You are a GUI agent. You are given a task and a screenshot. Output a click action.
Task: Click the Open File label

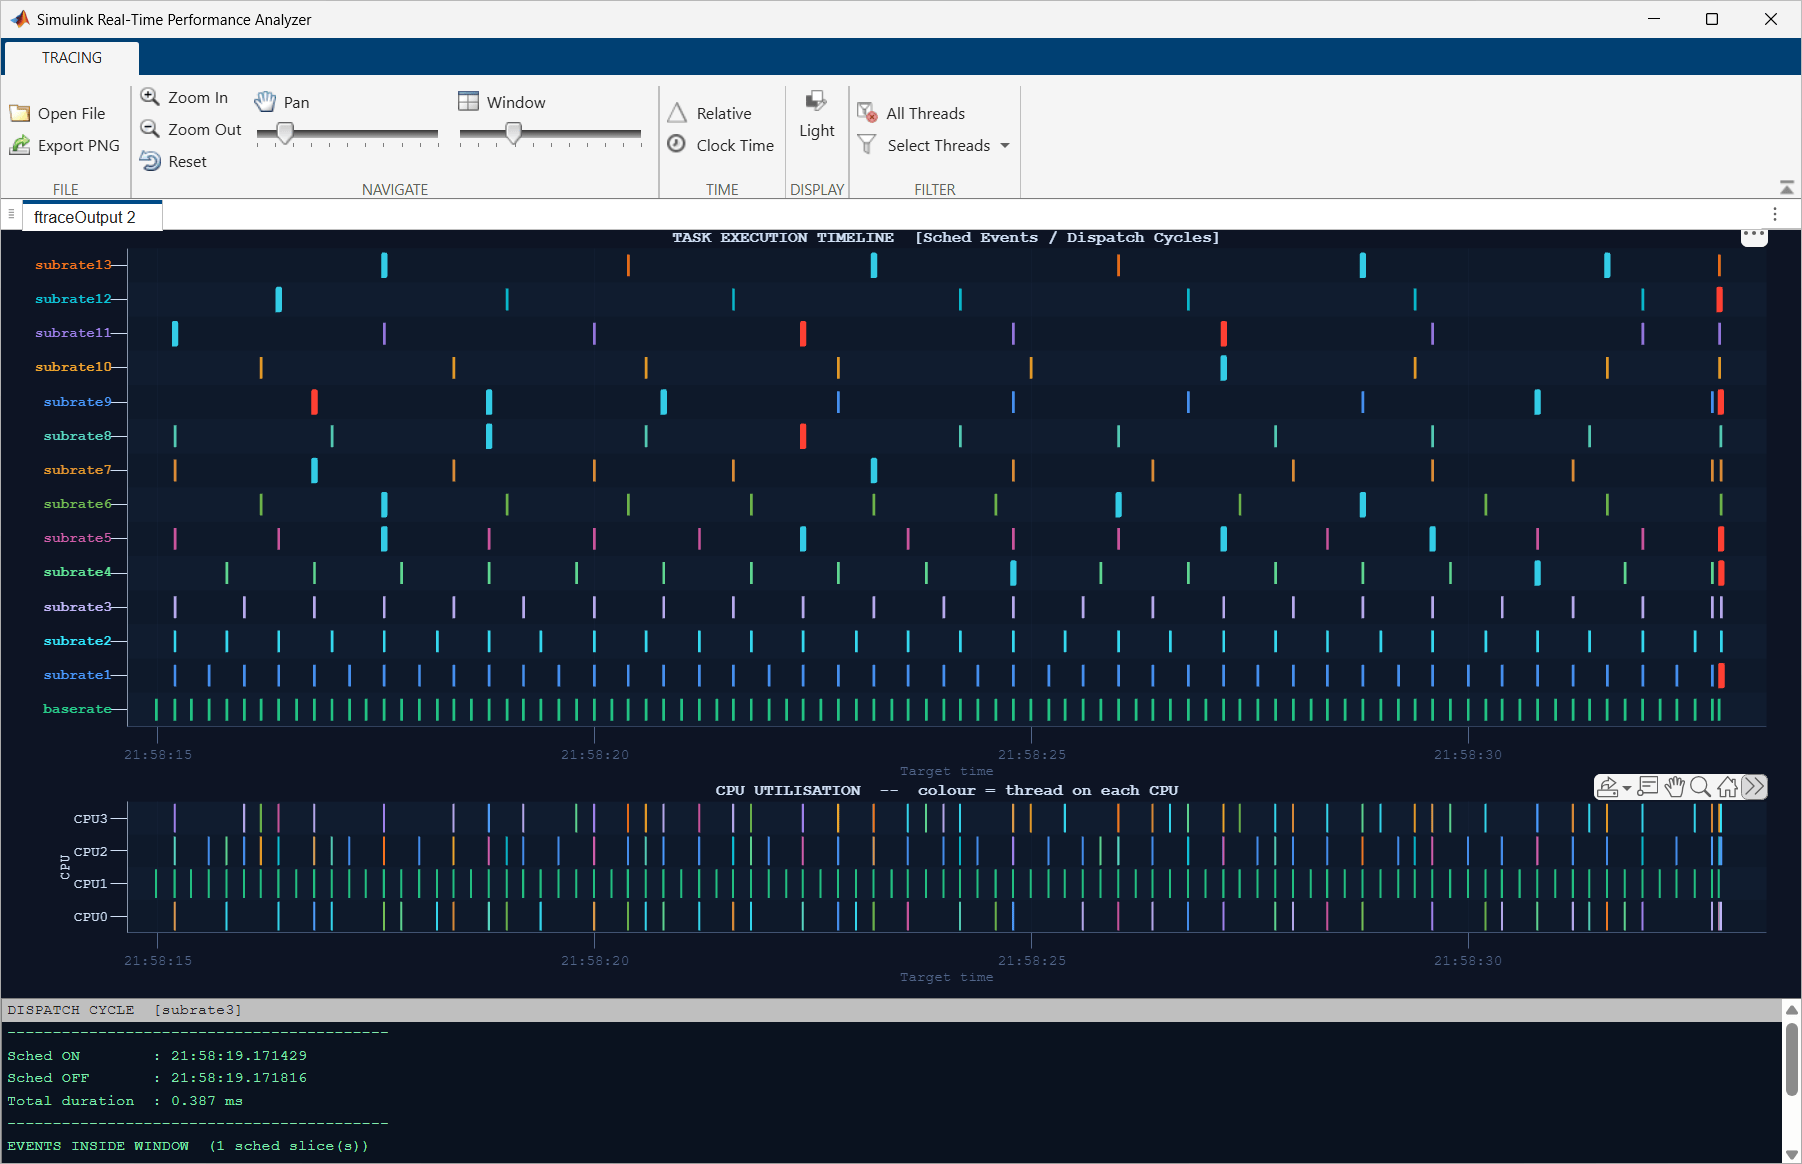[71, 114]
